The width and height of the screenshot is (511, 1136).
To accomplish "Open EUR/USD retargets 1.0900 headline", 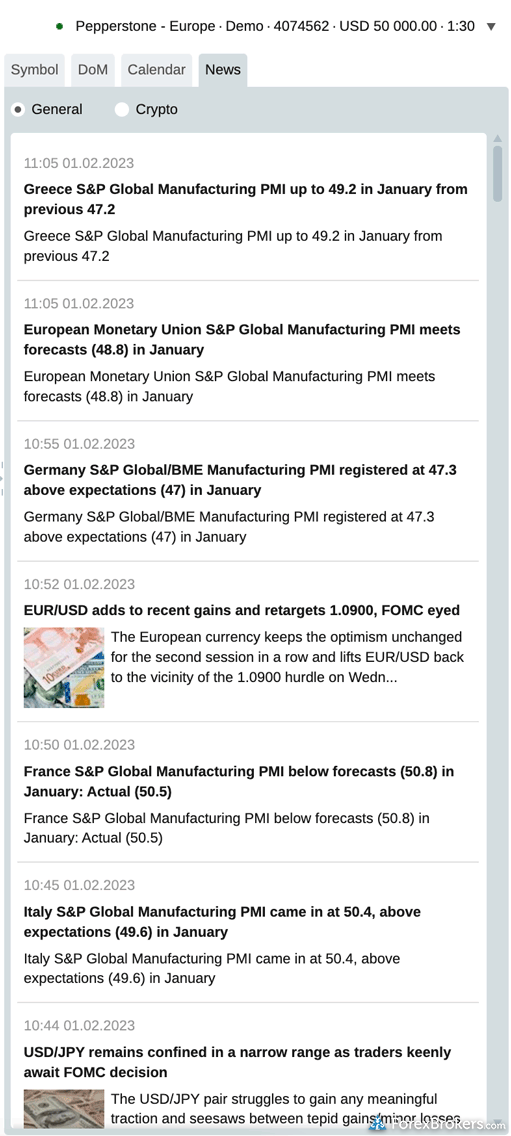I will (242, 611).
